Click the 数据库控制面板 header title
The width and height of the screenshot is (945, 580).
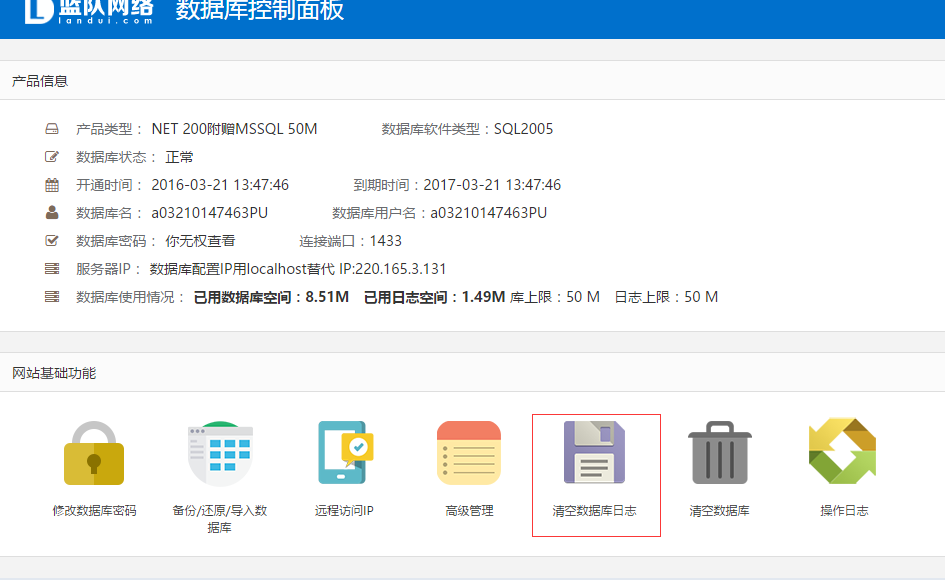(x=260, y=11)
